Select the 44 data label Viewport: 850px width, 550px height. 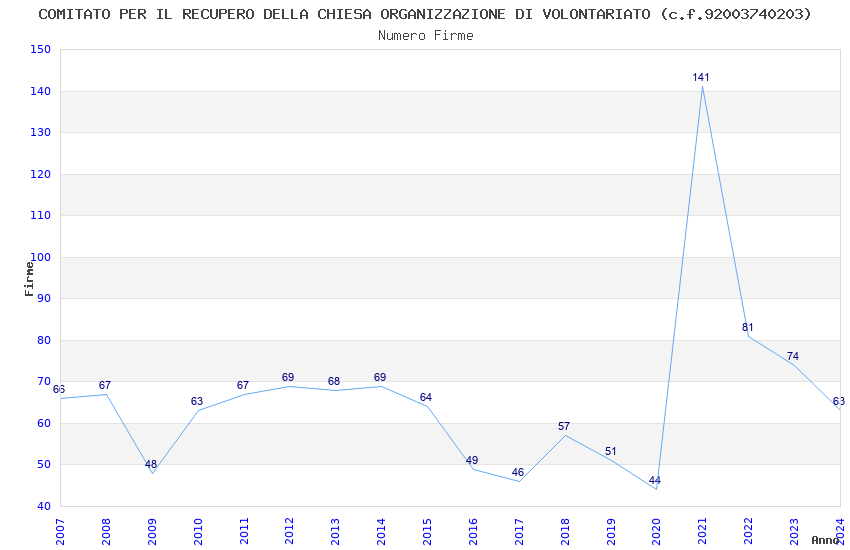click(655, 480)
